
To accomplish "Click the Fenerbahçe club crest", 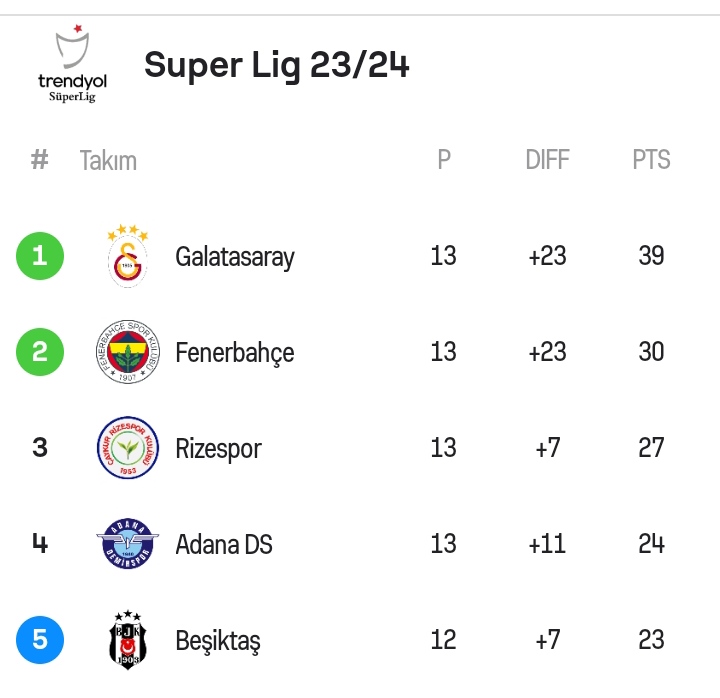I will [x=127, y=352].
